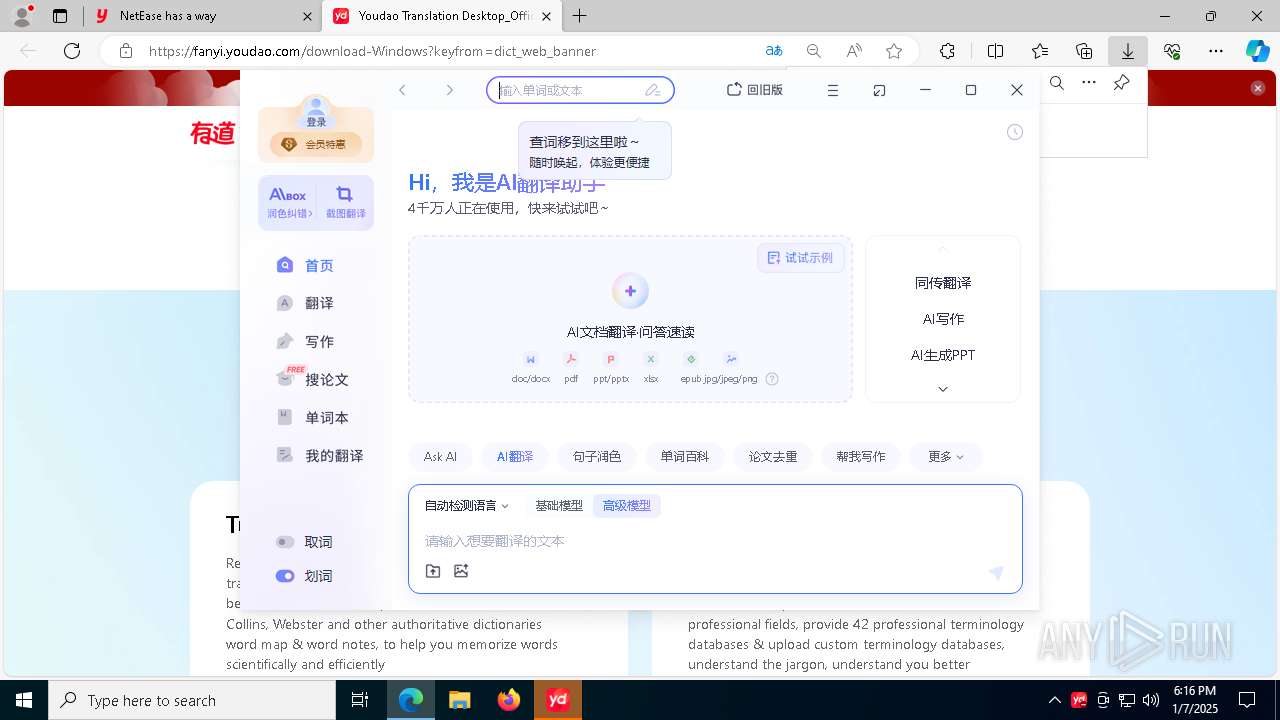This screenshot has width=1280, height=720.
Task: Click the upload image icon below input
Action: coord(461,571)
